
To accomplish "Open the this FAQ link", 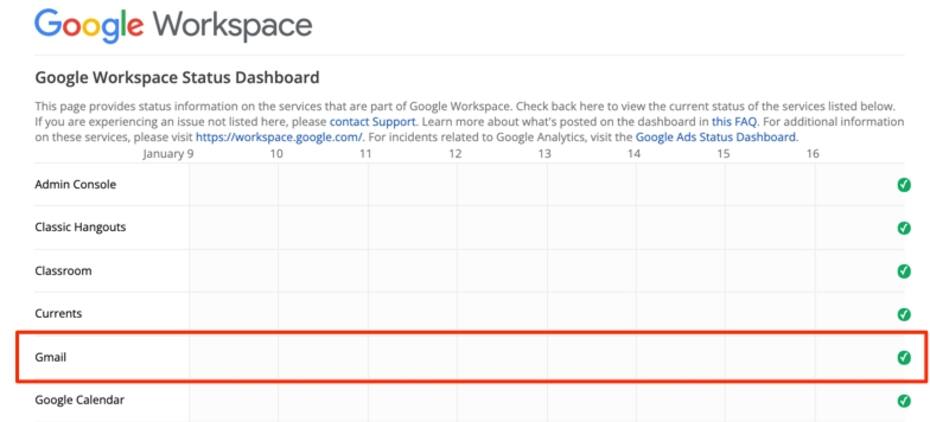I will 734,122.
